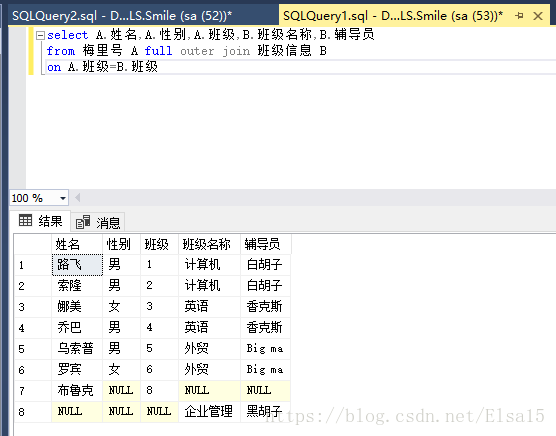The height and width of the screenshot is (436, 556).
Task: Close the SQLQuery1.sql tab
Action: point(538,16)
